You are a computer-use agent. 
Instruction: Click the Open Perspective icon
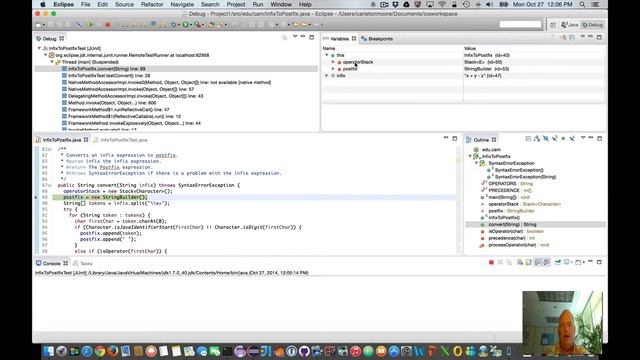(x=553, y=25)
